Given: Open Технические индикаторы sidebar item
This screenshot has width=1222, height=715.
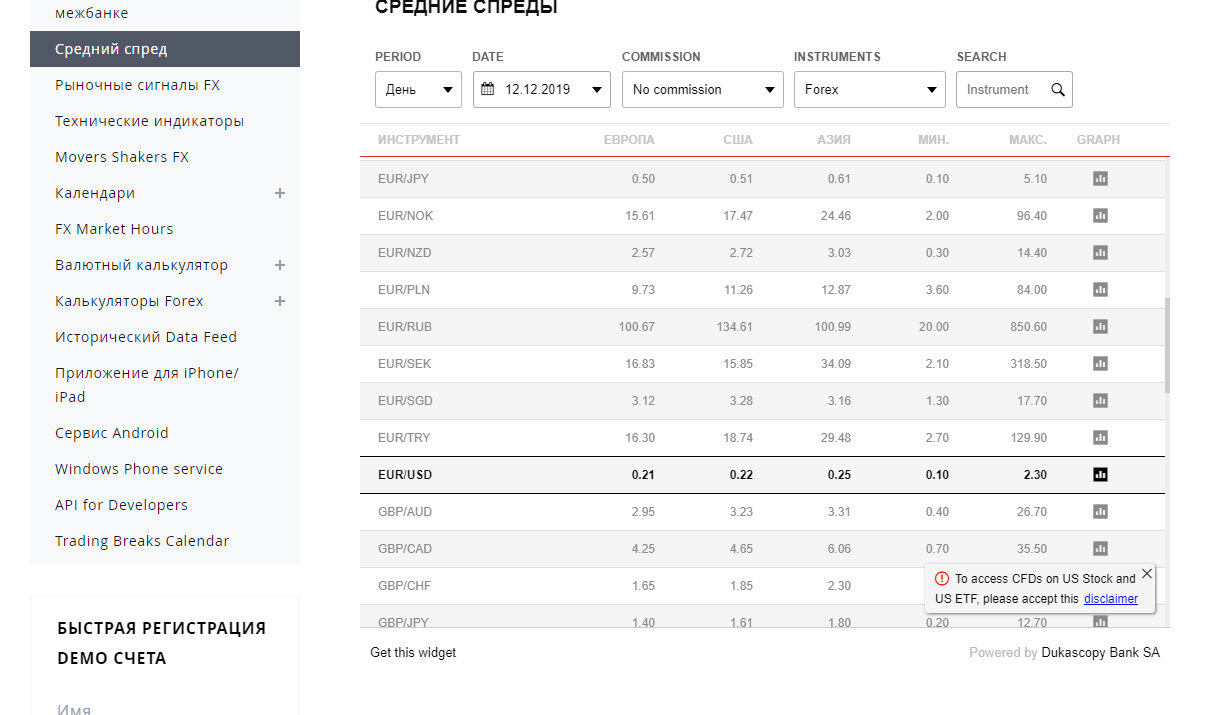Looking at the screenshot, I should pyautogui.click(x=150, y=121).
